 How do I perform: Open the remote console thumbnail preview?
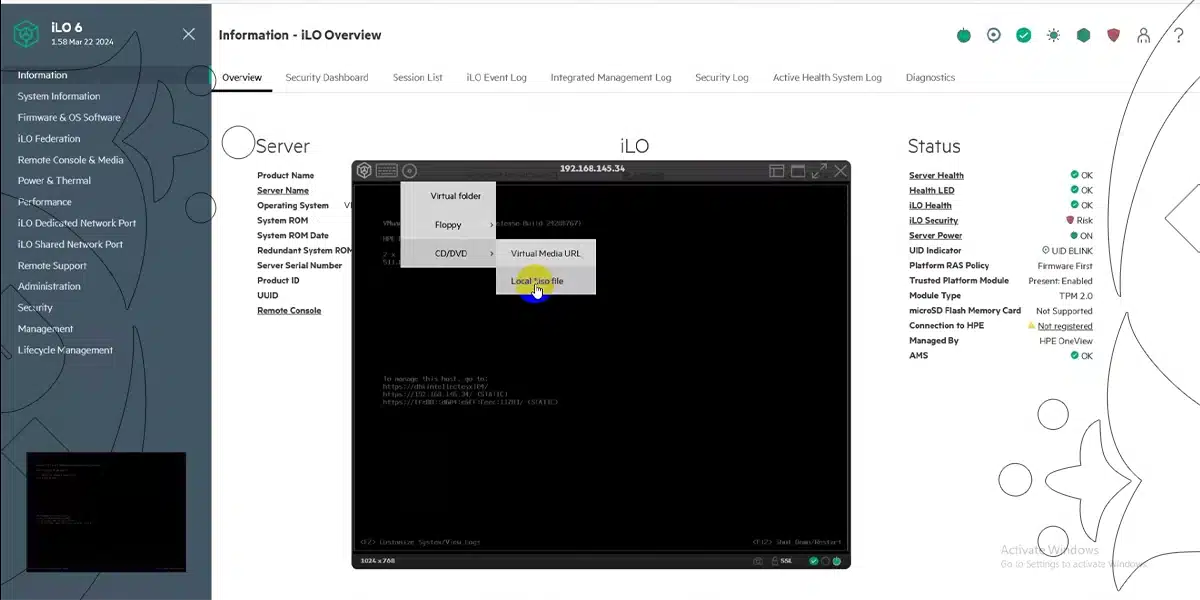point(106,511)
